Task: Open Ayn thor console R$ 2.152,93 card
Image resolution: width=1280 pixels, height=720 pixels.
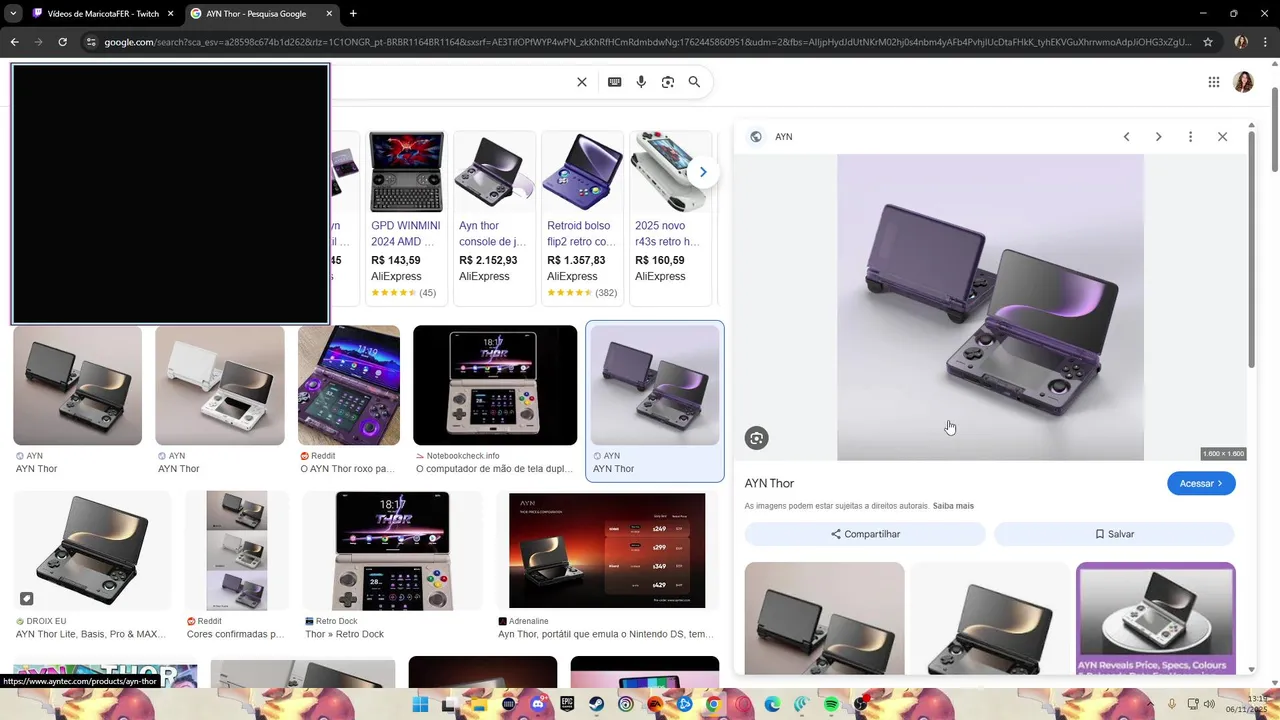Action: [494, 218]
